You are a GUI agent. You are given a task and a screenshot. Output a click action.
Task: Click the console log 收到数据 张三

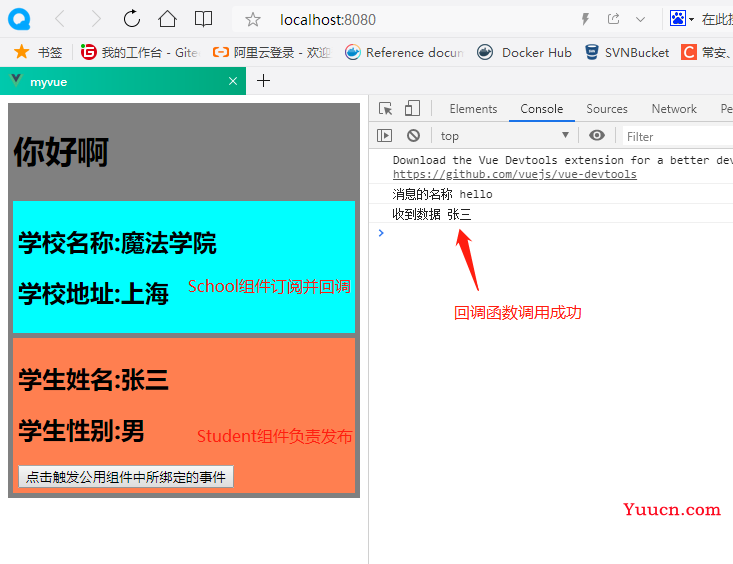point(431,214)
